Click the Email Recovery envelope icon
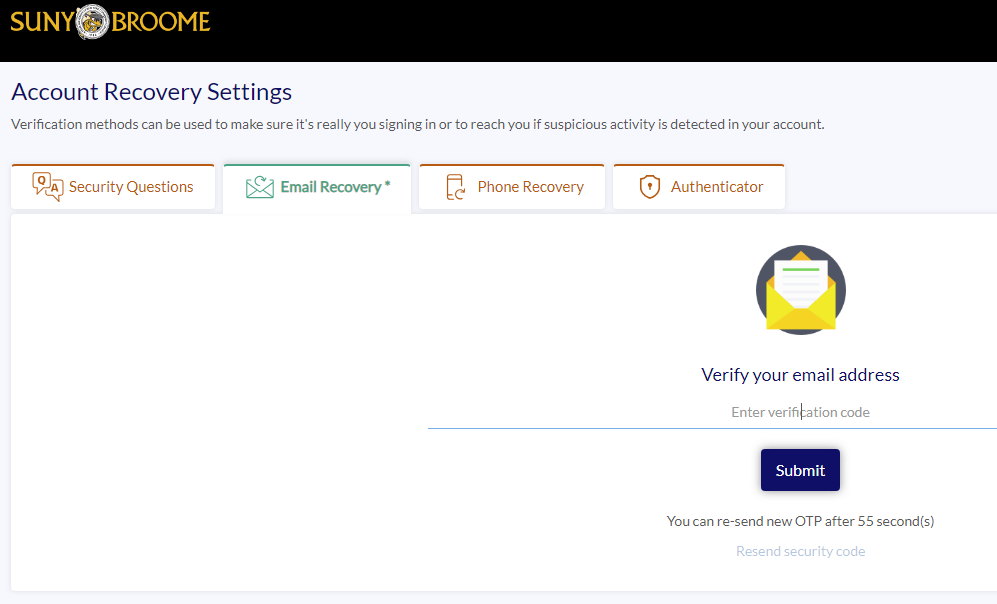This screenshot has height=604, width=997. [x=259, y=188]
